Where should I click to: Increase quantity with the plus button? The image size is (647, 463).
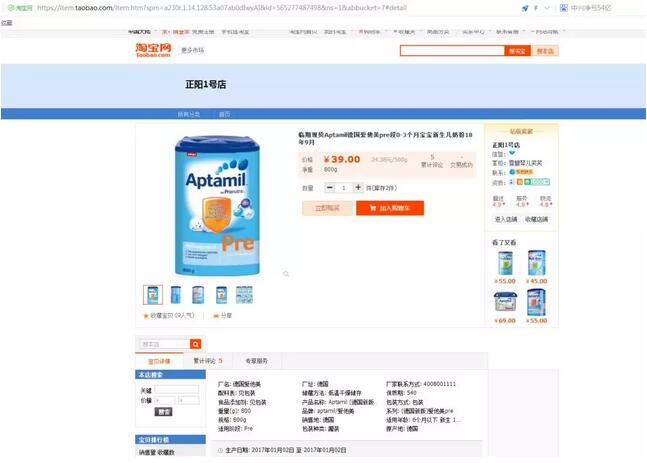coord(358,188)
